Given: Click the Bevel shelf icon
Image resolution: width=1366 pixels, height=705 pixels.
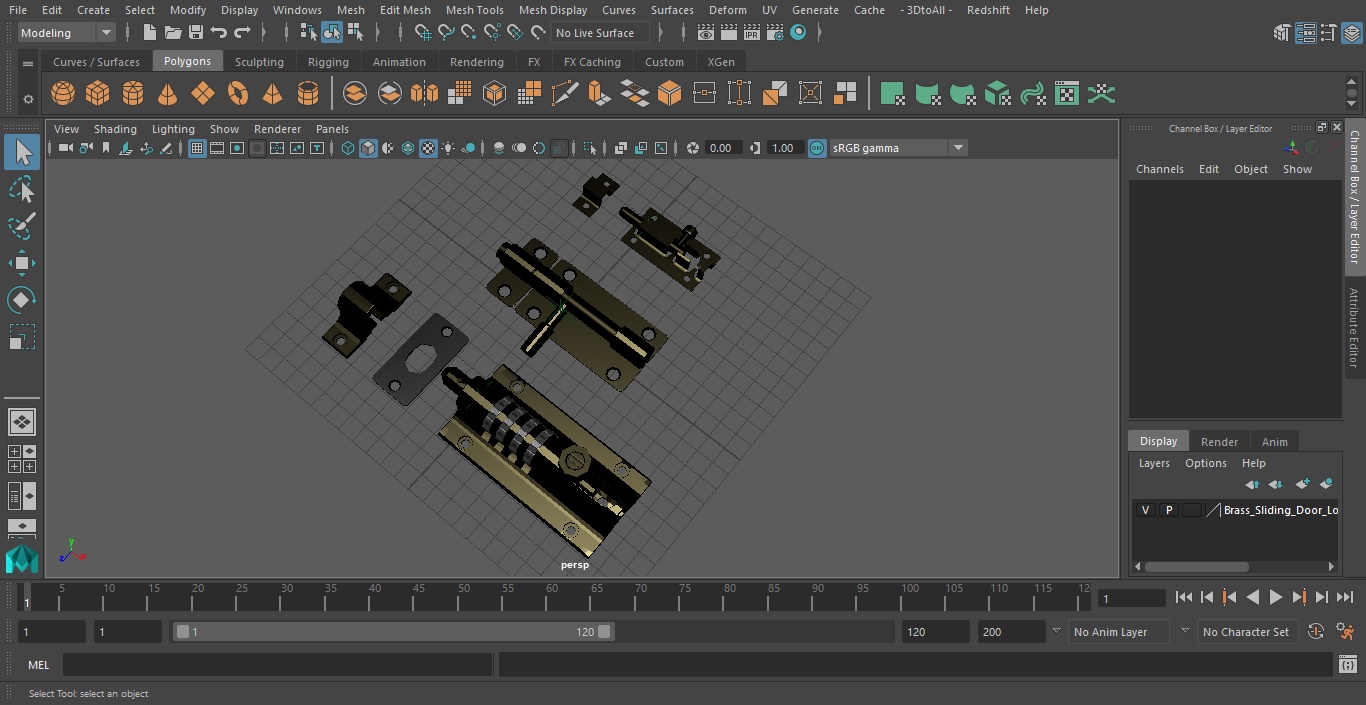Looking at the screenshot, I should click(x=669, y=94).
